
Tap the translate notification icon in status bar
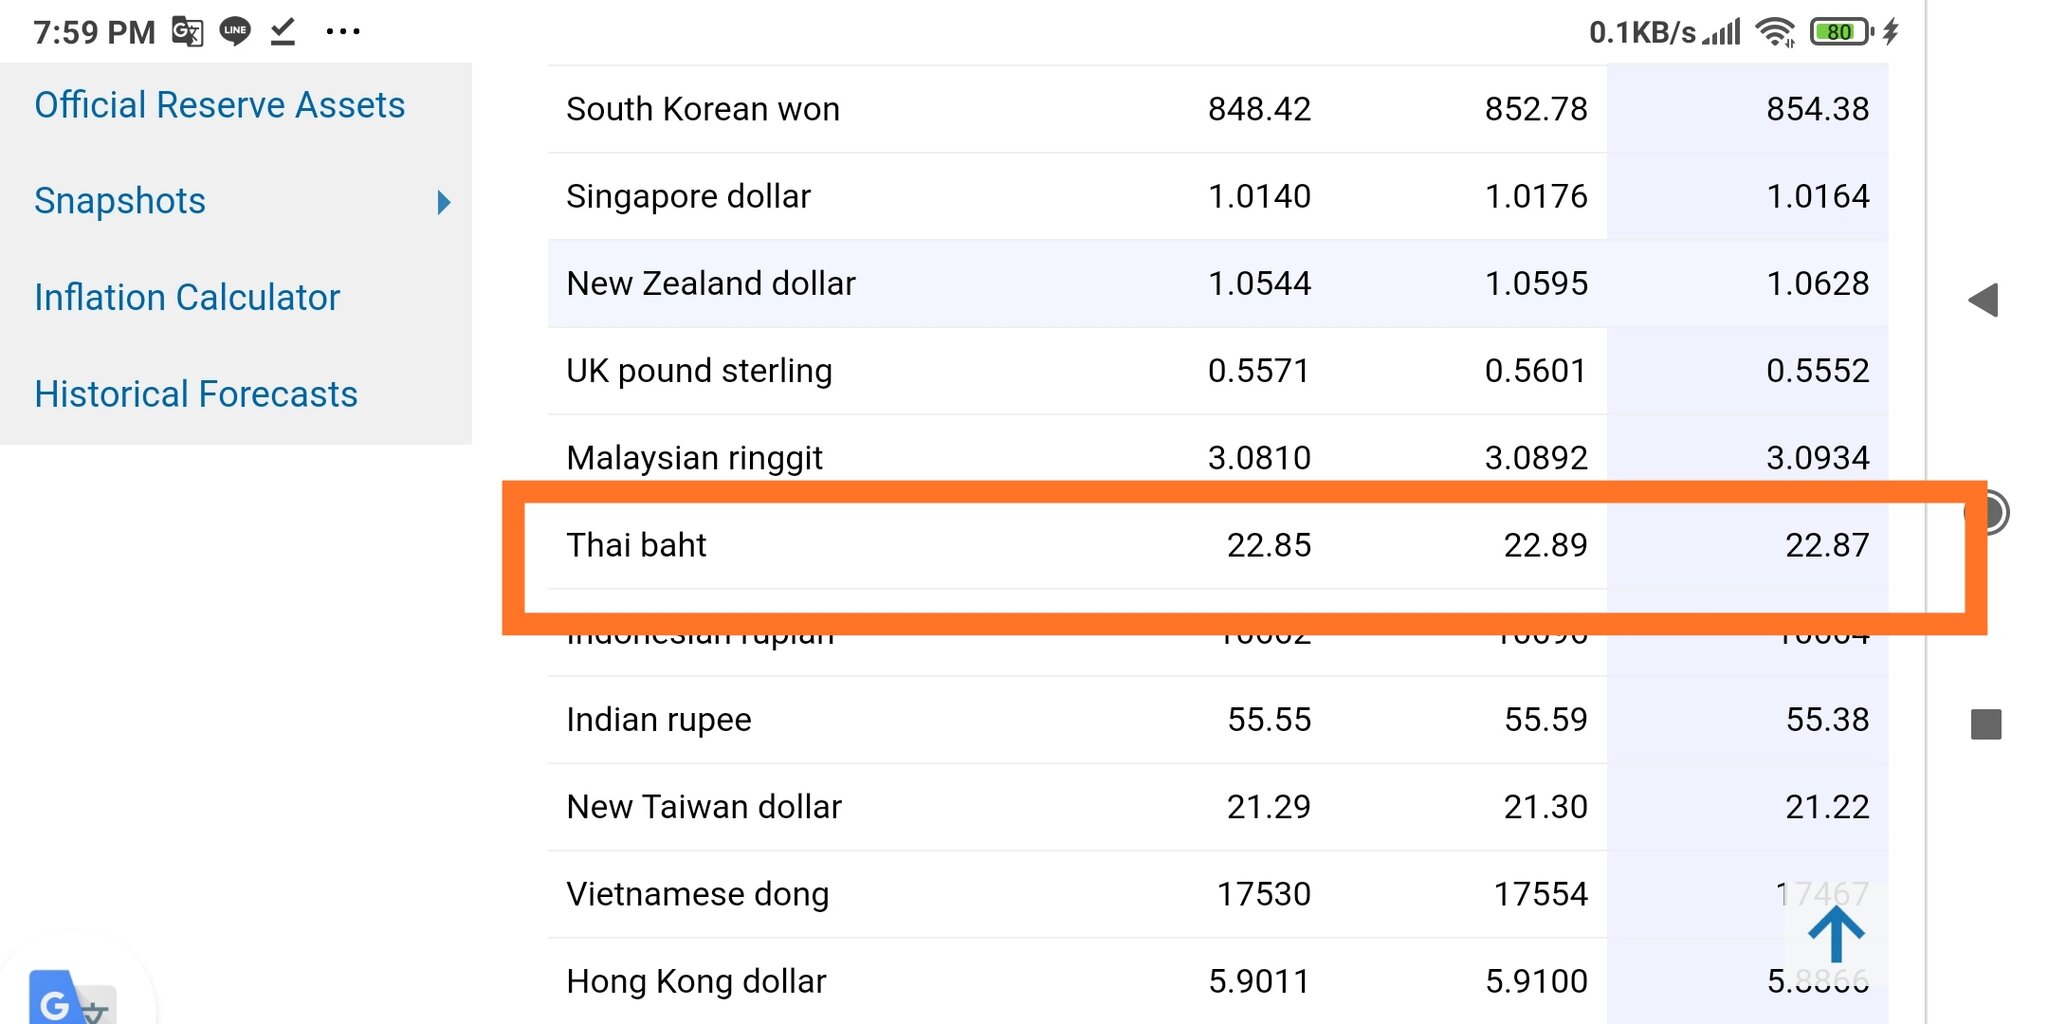click(187, 32)
